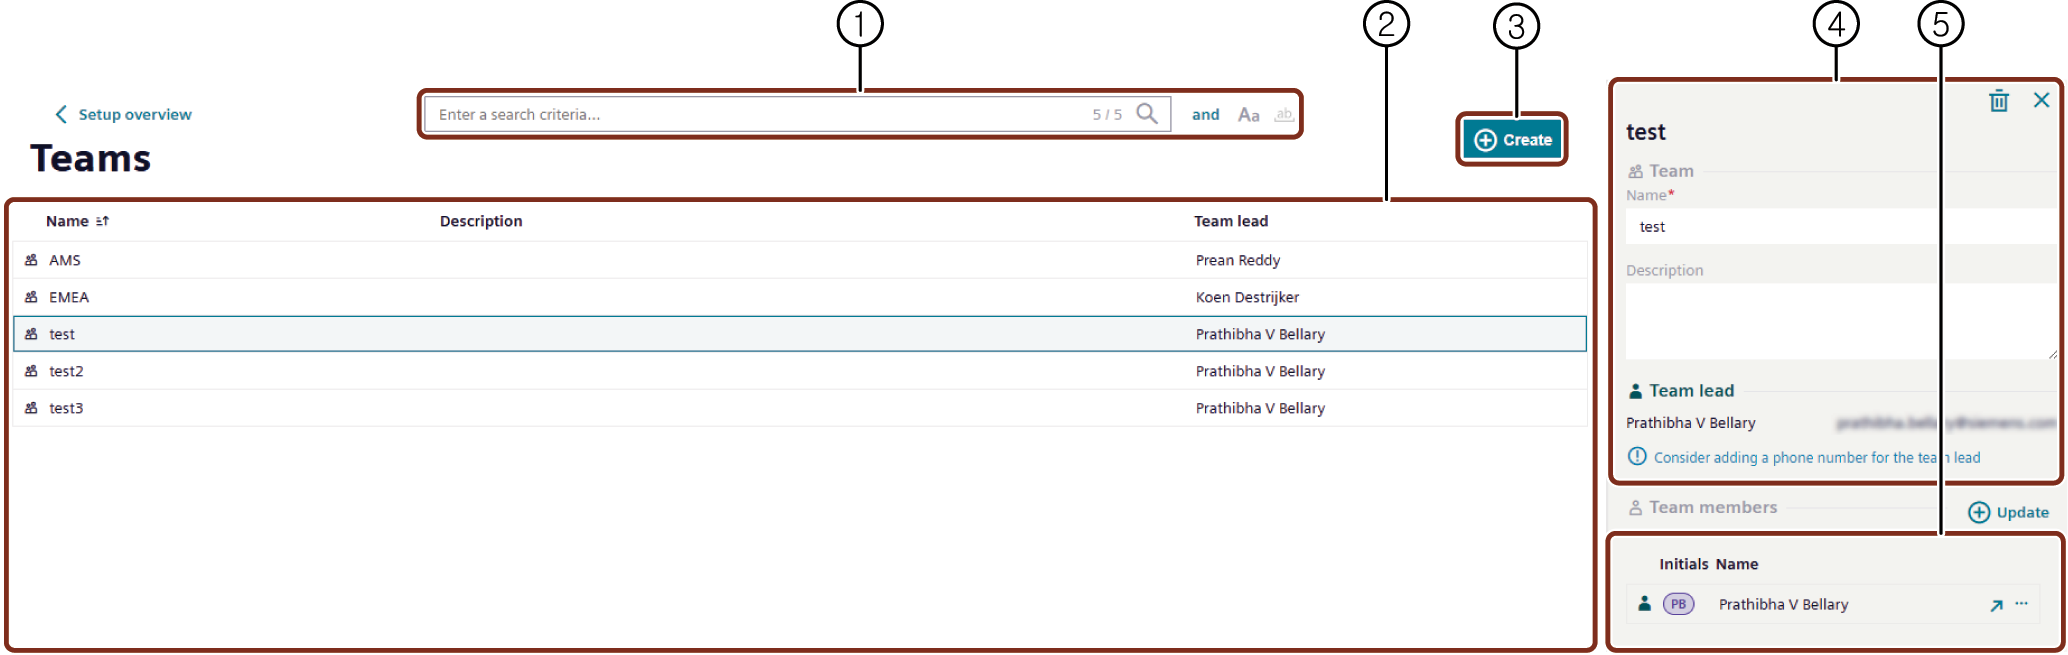Click the search magnifier icon
This screenshot has height=655, width=2068.
coord(1147,114)
